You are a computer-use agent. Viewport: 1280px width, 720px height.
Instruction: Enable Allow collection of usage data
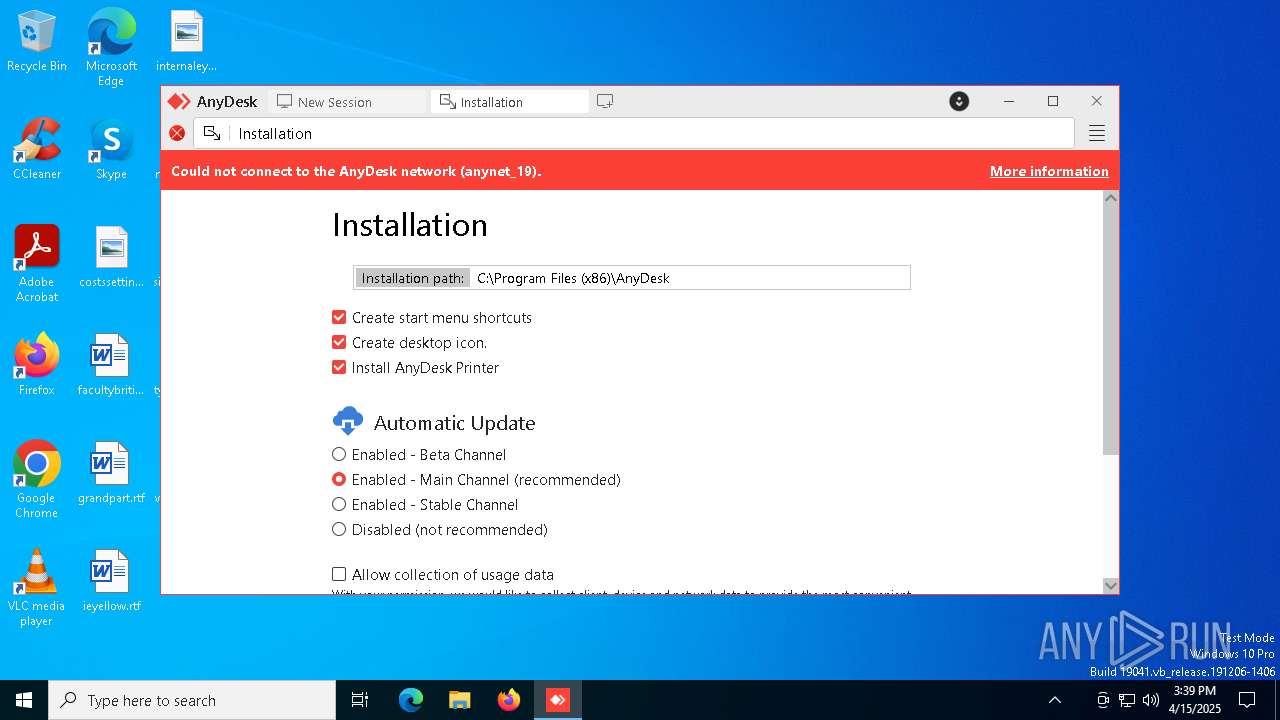pyautogui.click(x=339, y=574)
